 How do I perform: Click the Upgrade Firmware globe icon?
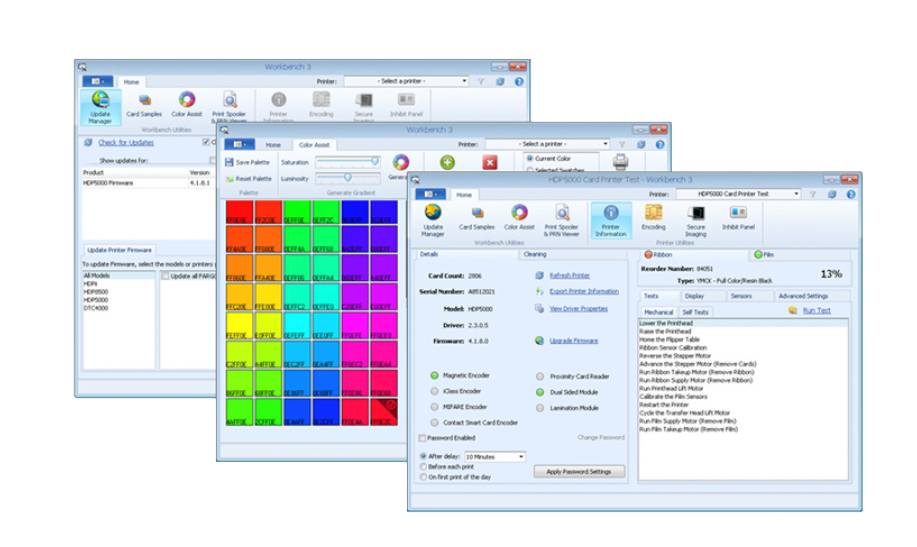pos(539,340)
